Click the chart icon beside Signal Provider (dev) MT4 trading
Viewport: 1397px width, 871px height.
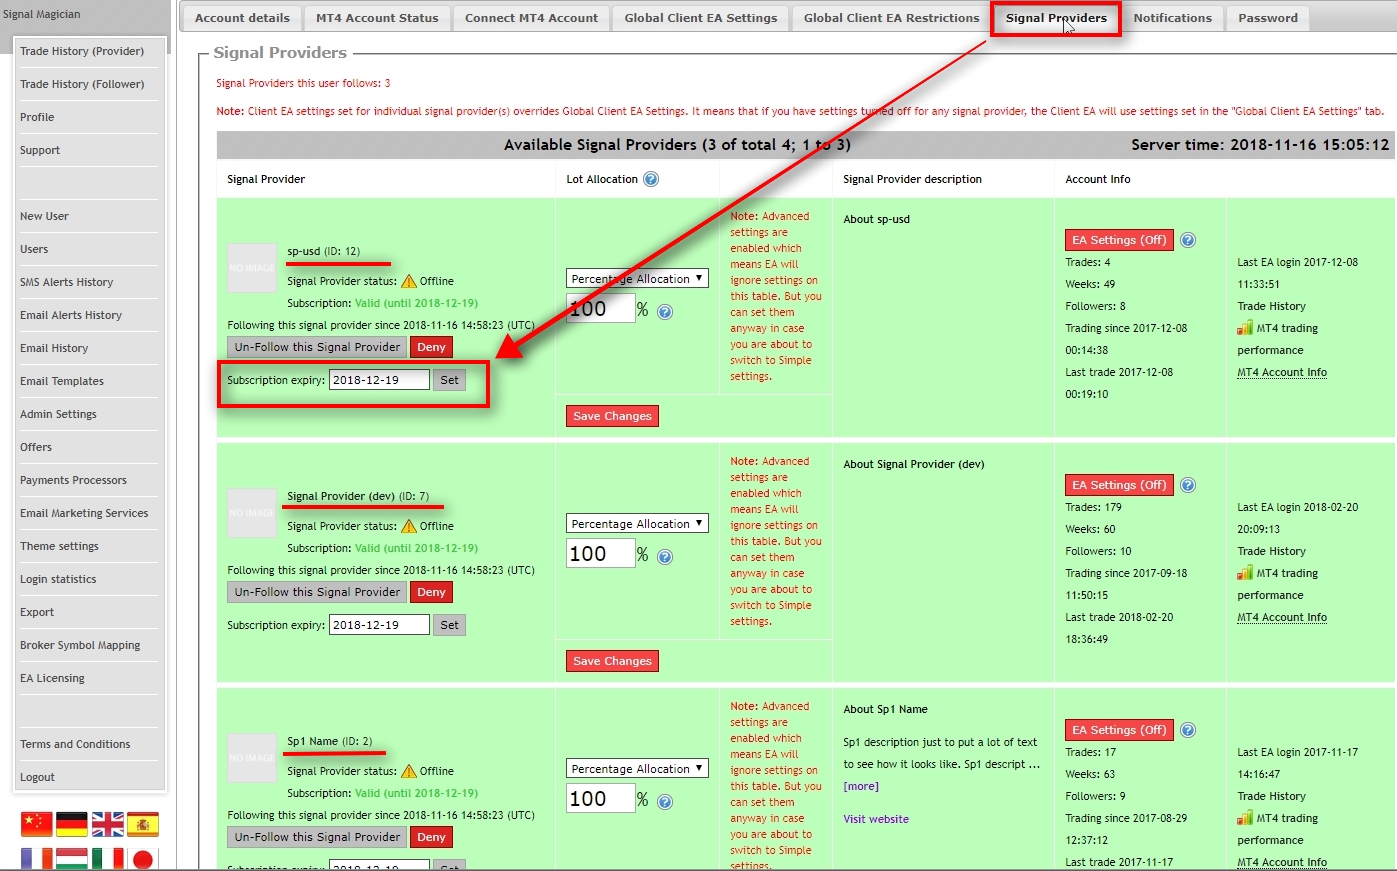(1243, 572)
